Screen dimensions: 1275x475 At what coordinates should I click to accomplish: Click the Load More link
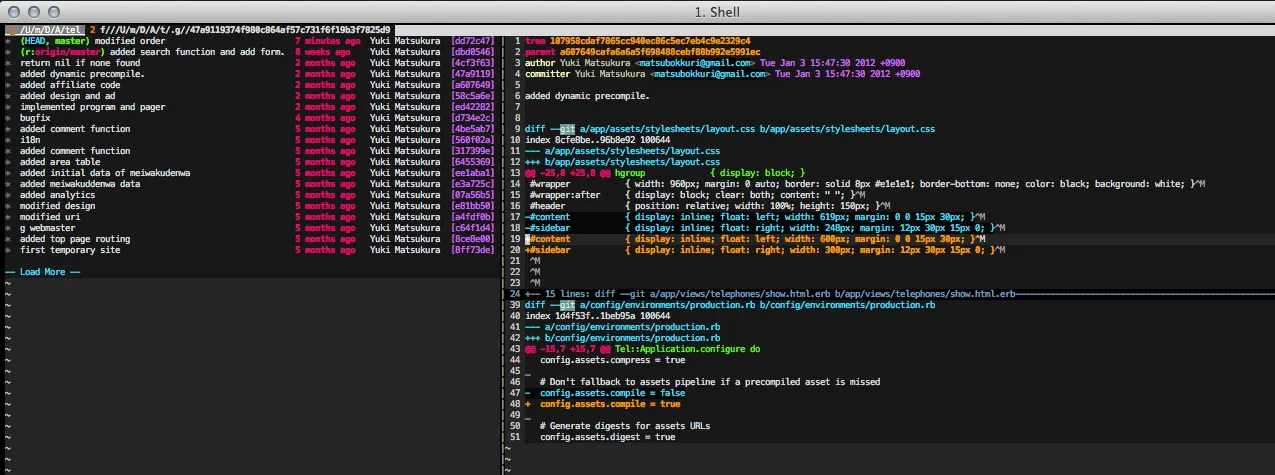pyautogui.click(x=42, y=272)
